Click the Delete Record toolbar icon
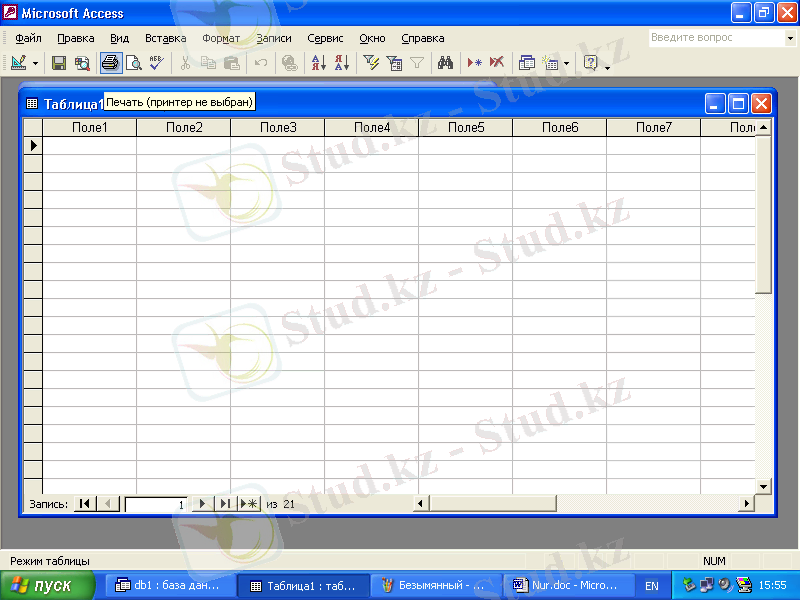The height and width of the screenshot is (600, 800). coord(497,63)
